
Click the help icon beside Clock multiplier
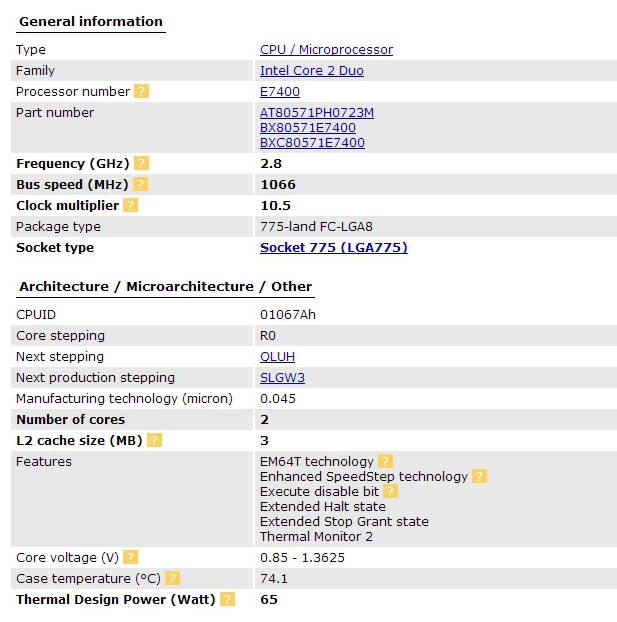[131, 205]
